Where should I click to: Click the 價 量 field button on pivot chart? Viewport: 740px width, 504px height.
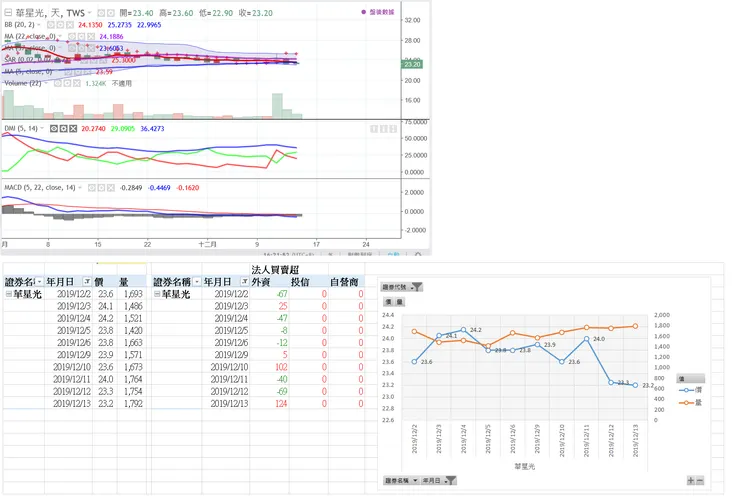[x=395, y=302]
